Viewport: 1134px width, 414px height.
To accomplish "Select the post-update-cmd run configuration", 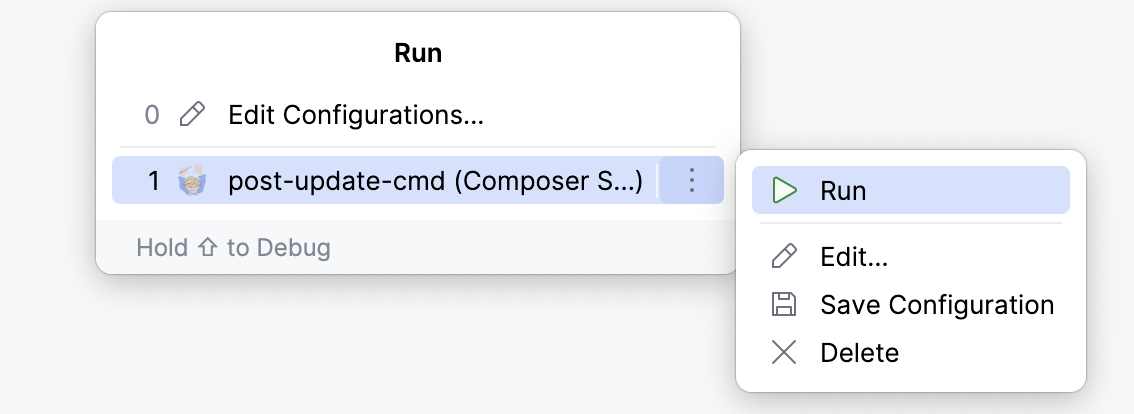I will click(x=435, y=181).
